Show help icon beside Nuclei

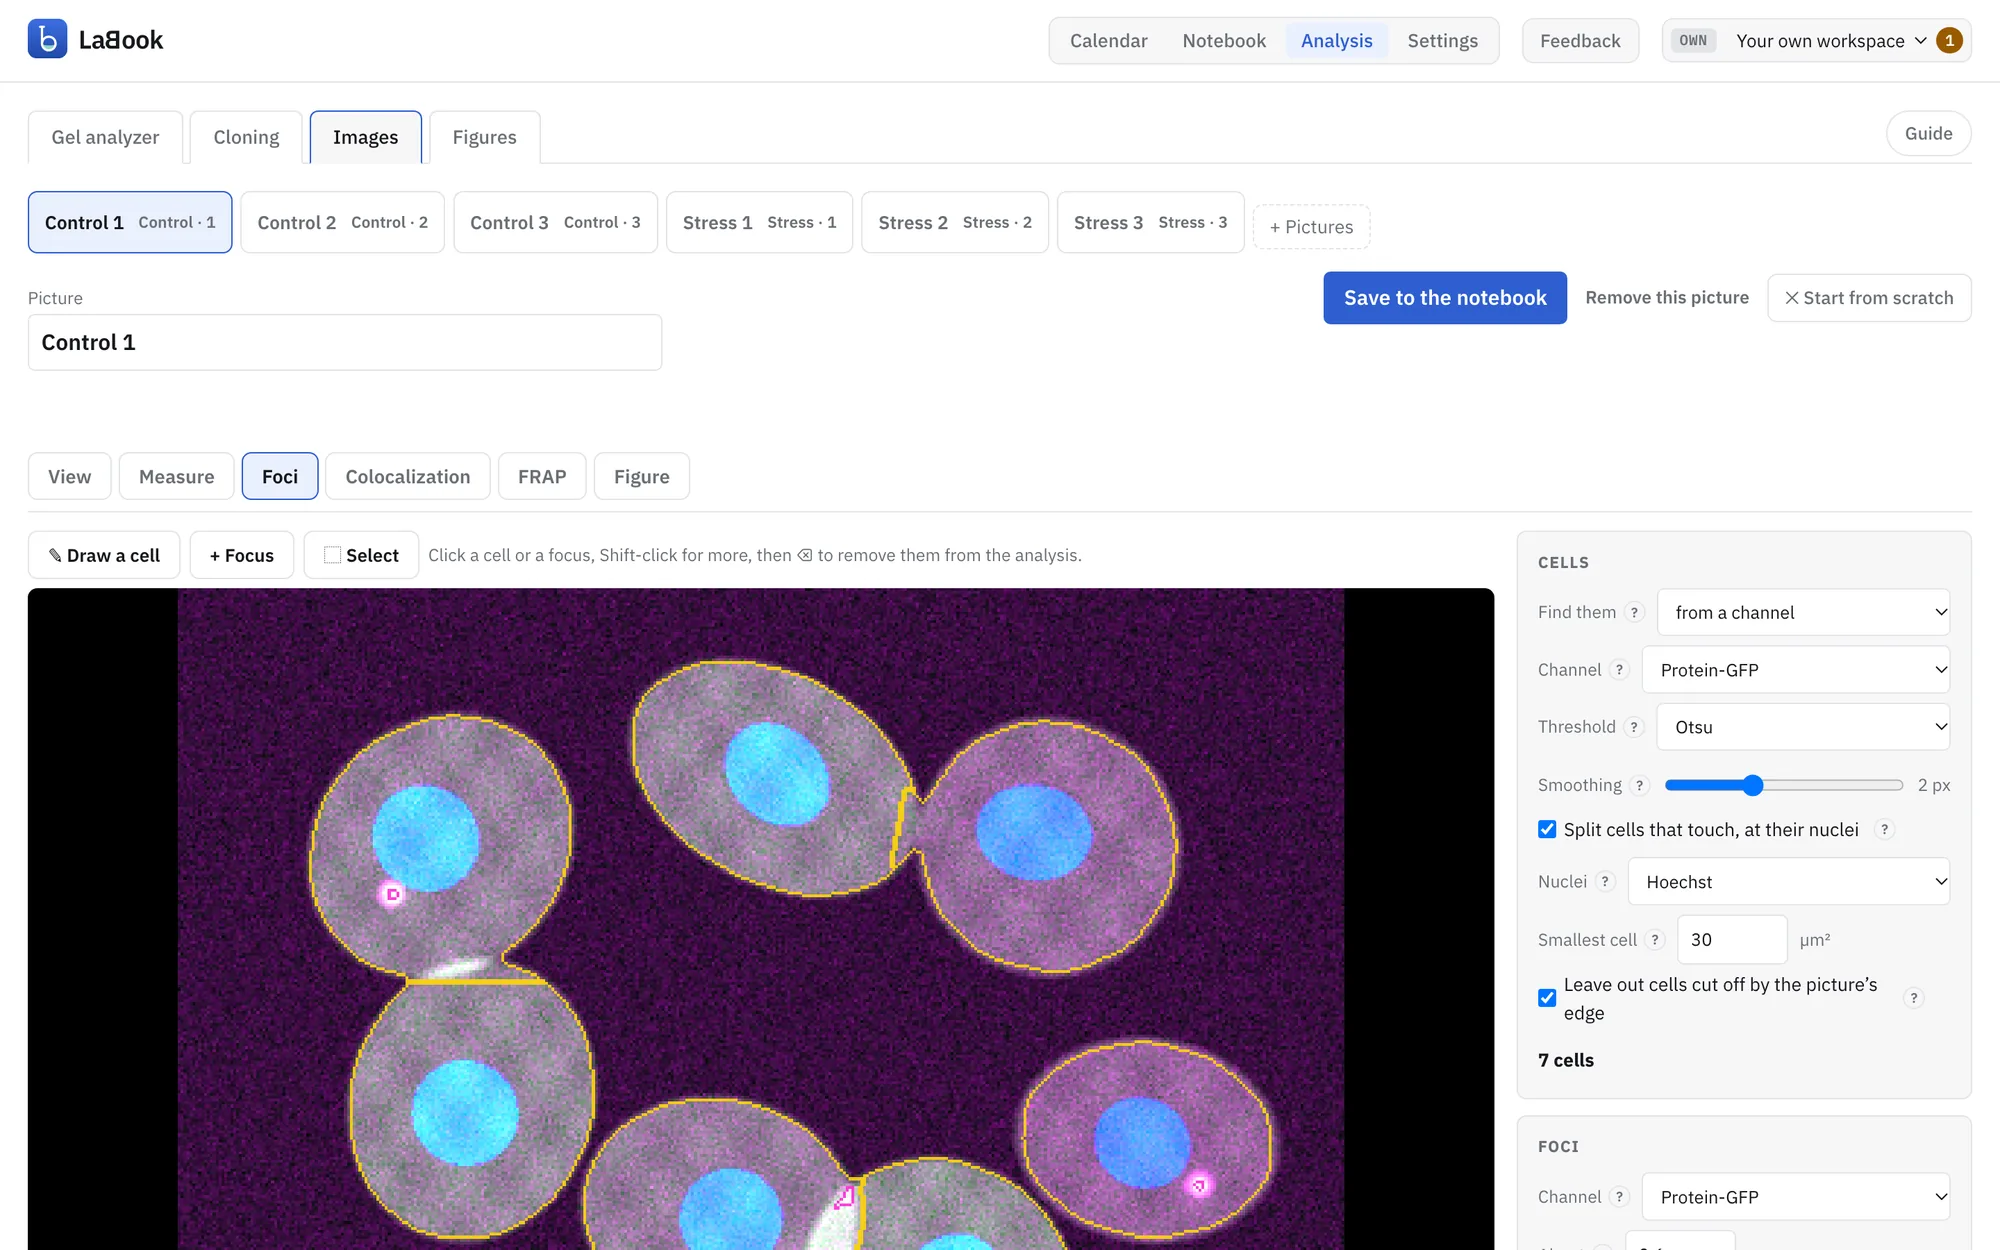coord(1605,881)
